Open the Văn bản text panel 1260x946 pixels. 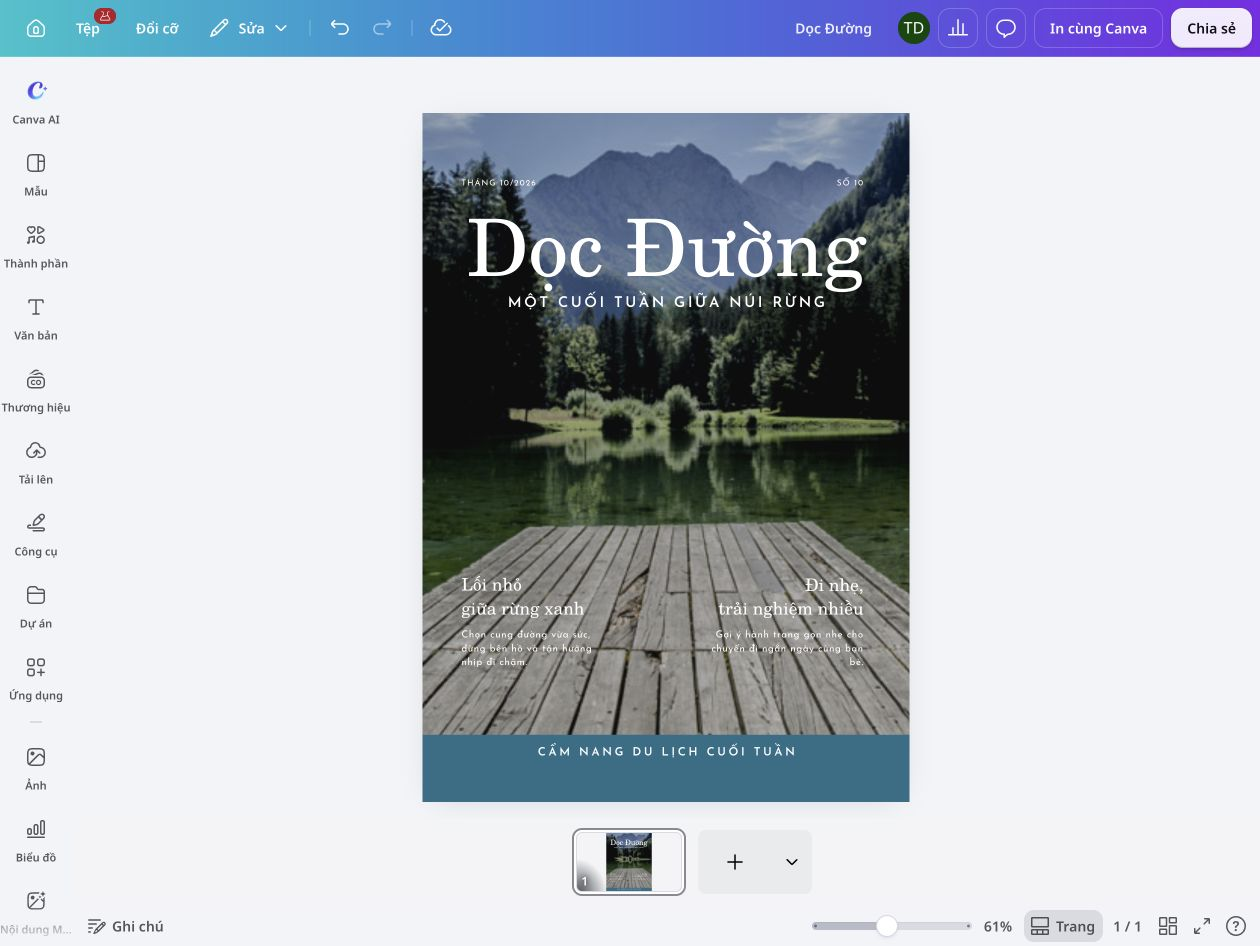[x=36, y=319]
